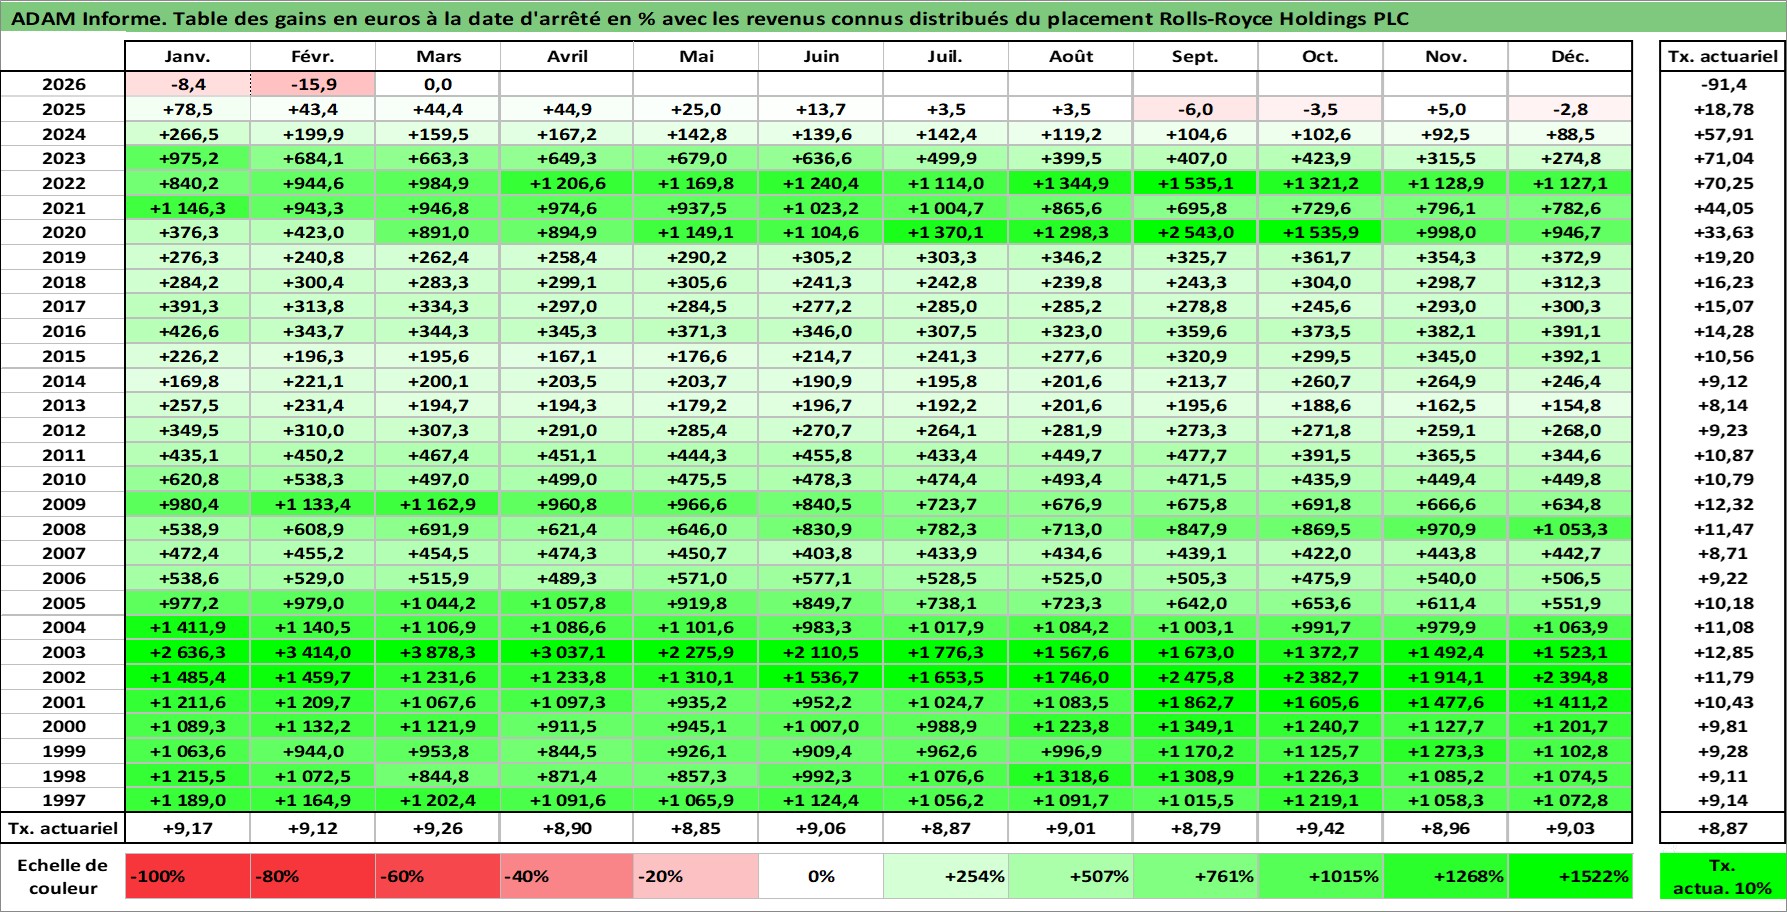
Task: Click the -91,4 actuarial rate cell
Action: (1722, 84)
